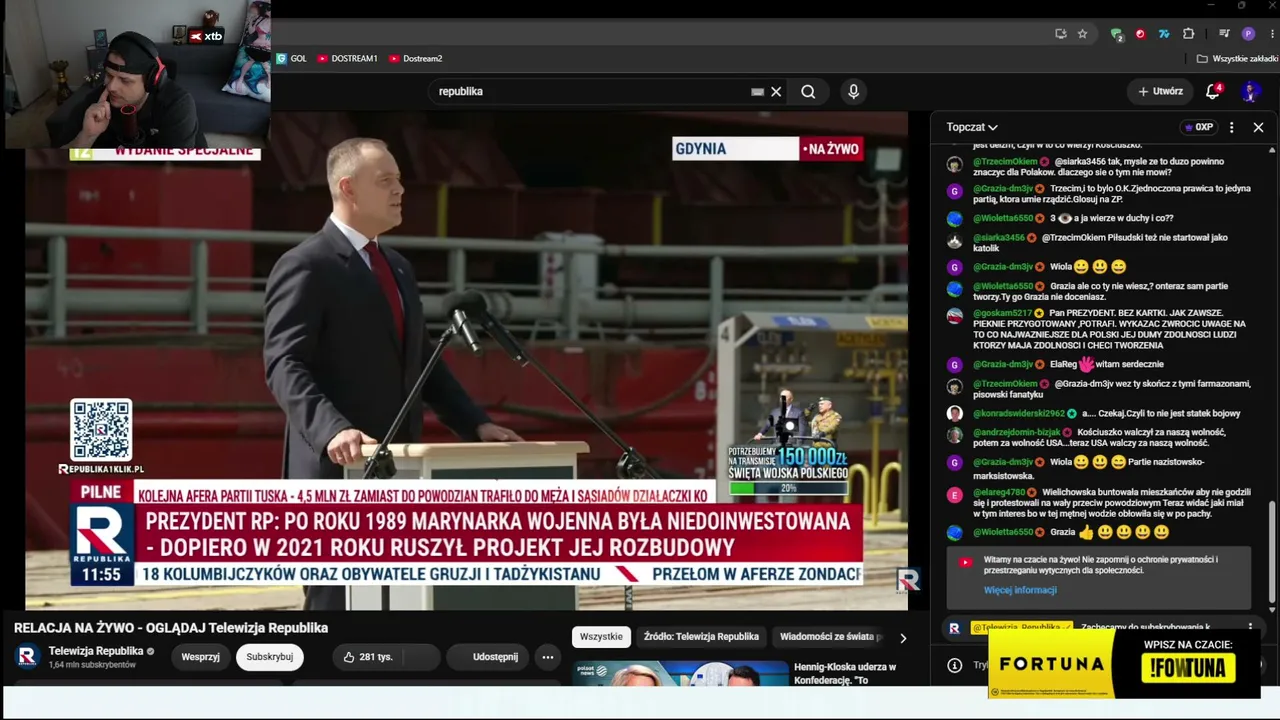Viewport: 1280px width, 720px height.
Task: Open the chat three-dot options menu
Action: pos(1232,128)
